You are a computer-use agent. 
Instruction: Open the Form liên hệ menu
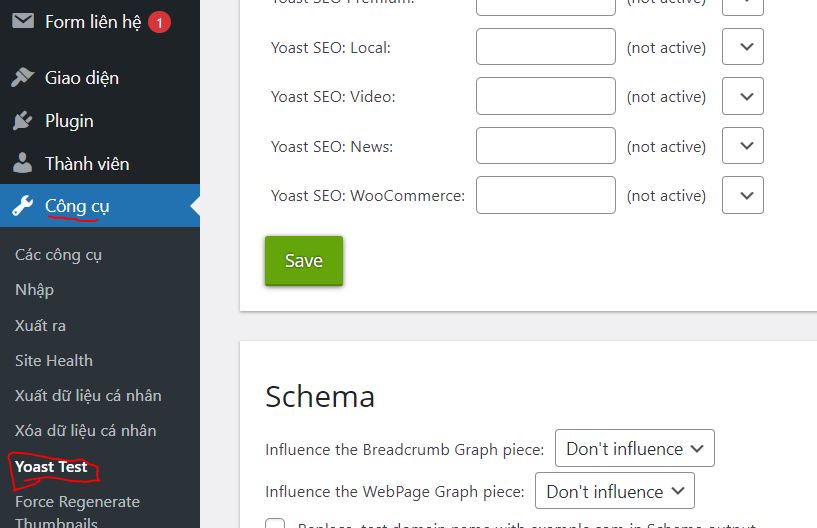(x=93, y=22)
